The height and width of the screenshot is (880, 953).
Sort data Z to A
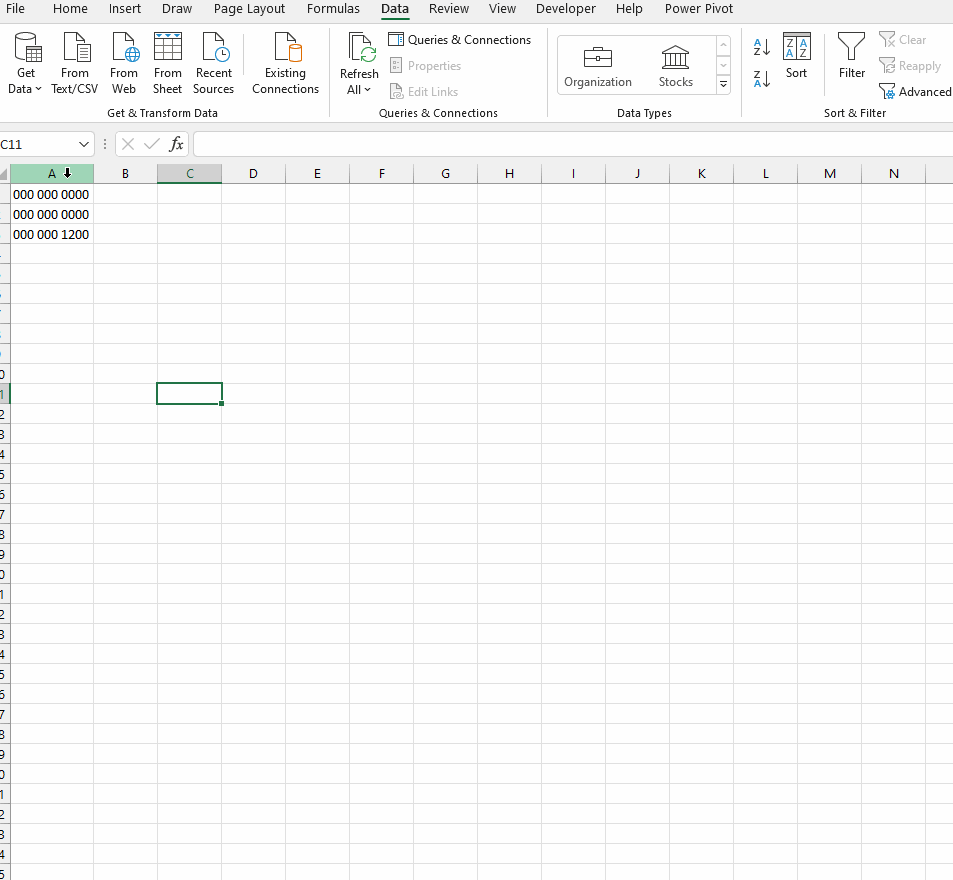(761, 77)
